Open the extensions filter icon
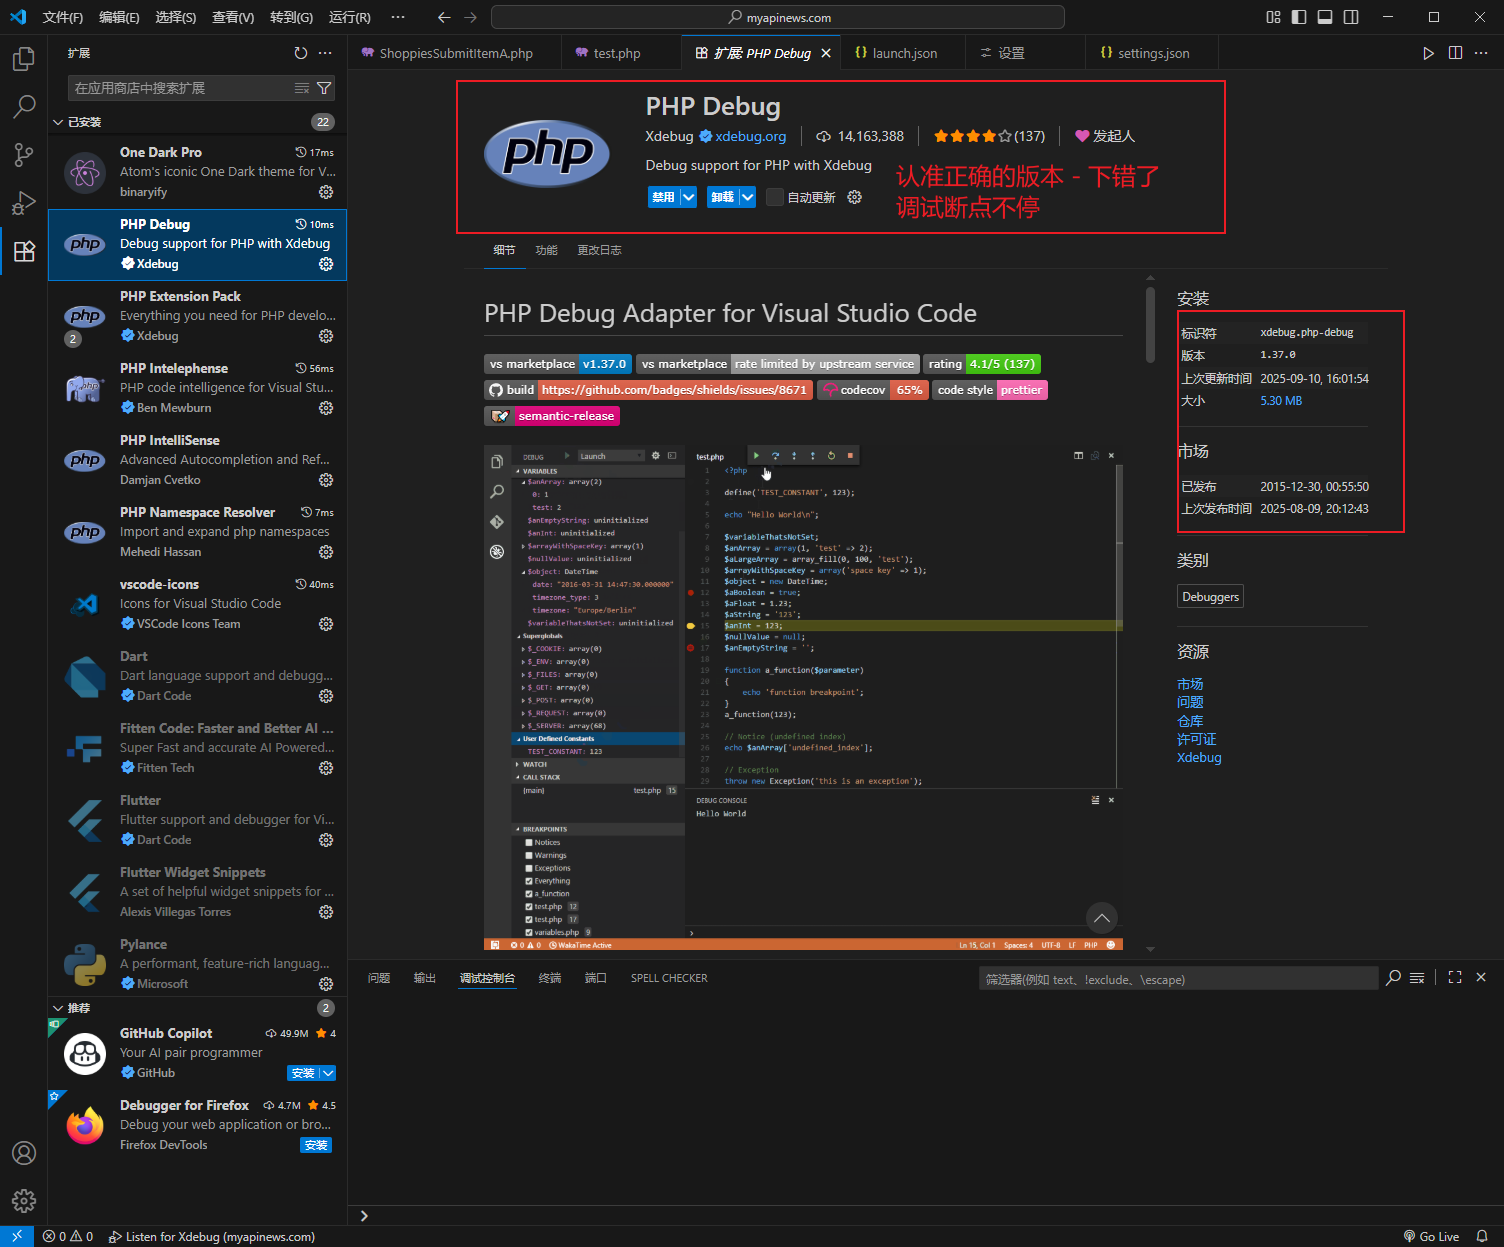Screen dimensions: 1504x1247 324,88
